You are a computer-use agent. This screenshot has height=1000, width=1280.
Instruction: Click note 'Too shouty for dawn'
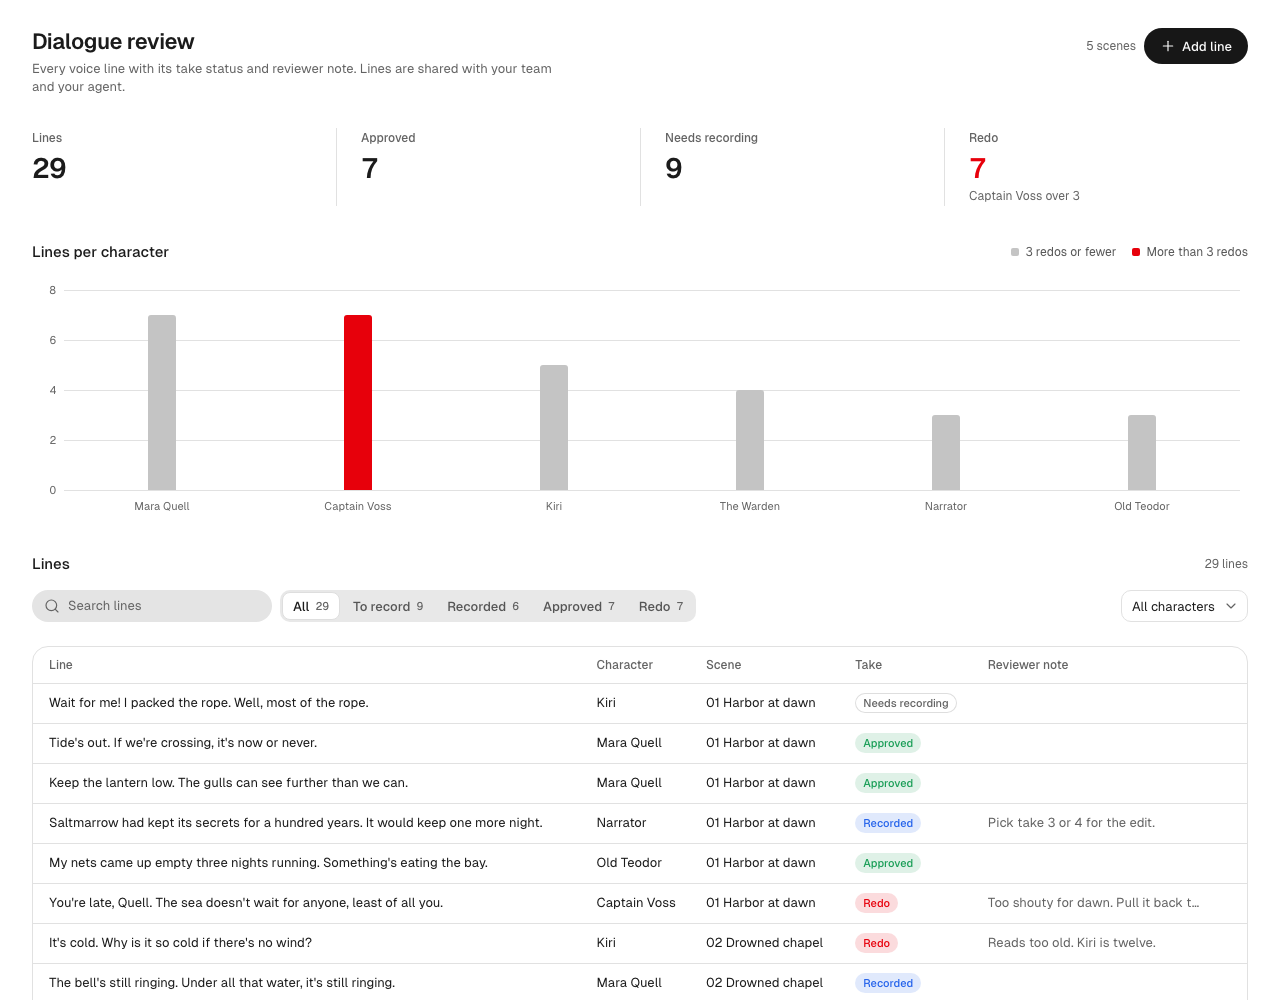coord(1094,903)
